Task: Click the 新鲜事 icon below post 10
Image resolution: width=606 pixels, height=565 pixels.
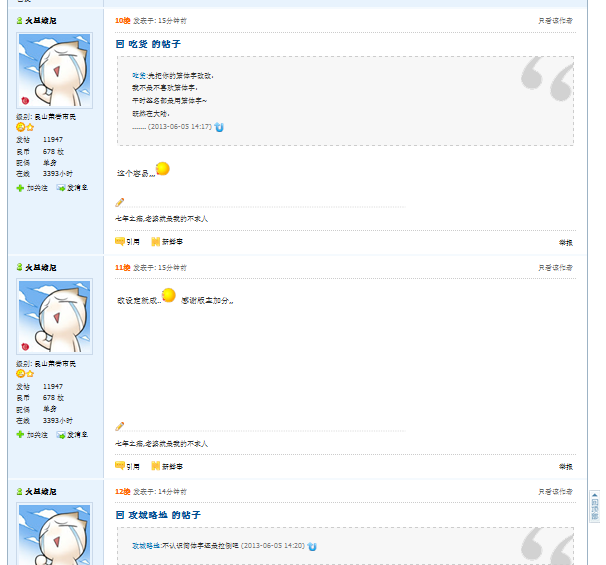Action: [155, 242]
